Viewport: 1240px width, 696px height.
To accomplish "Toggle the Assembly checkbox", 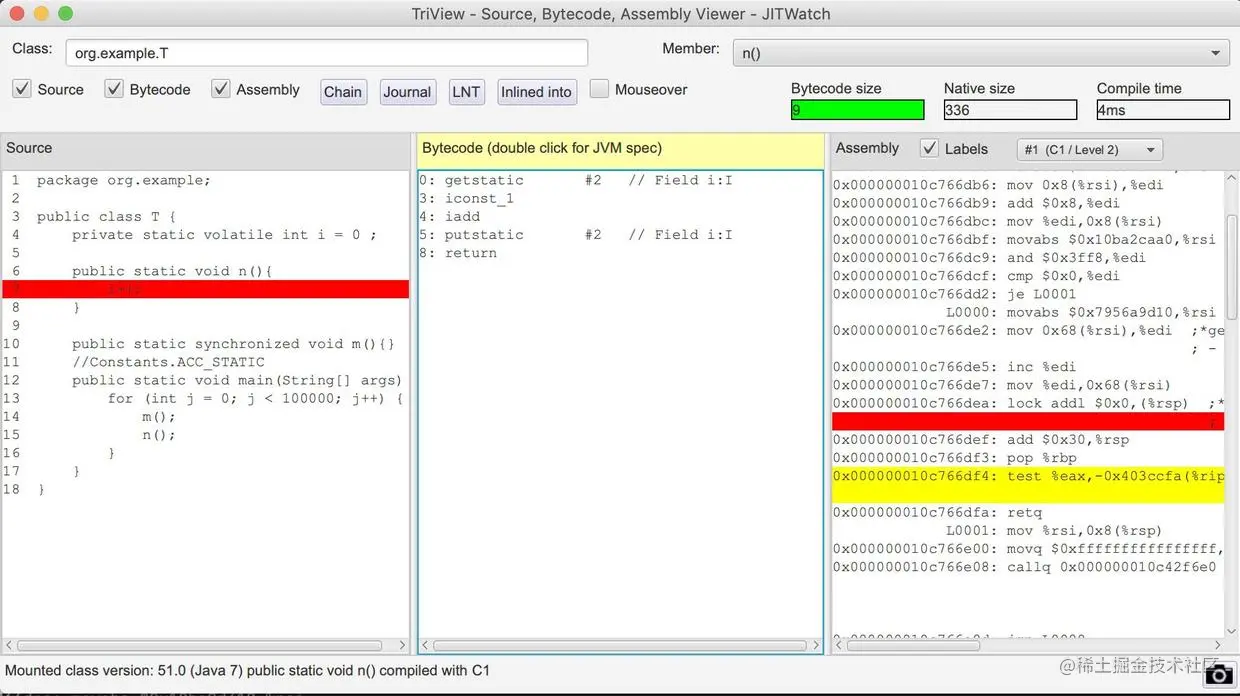I will coord(221,89).
